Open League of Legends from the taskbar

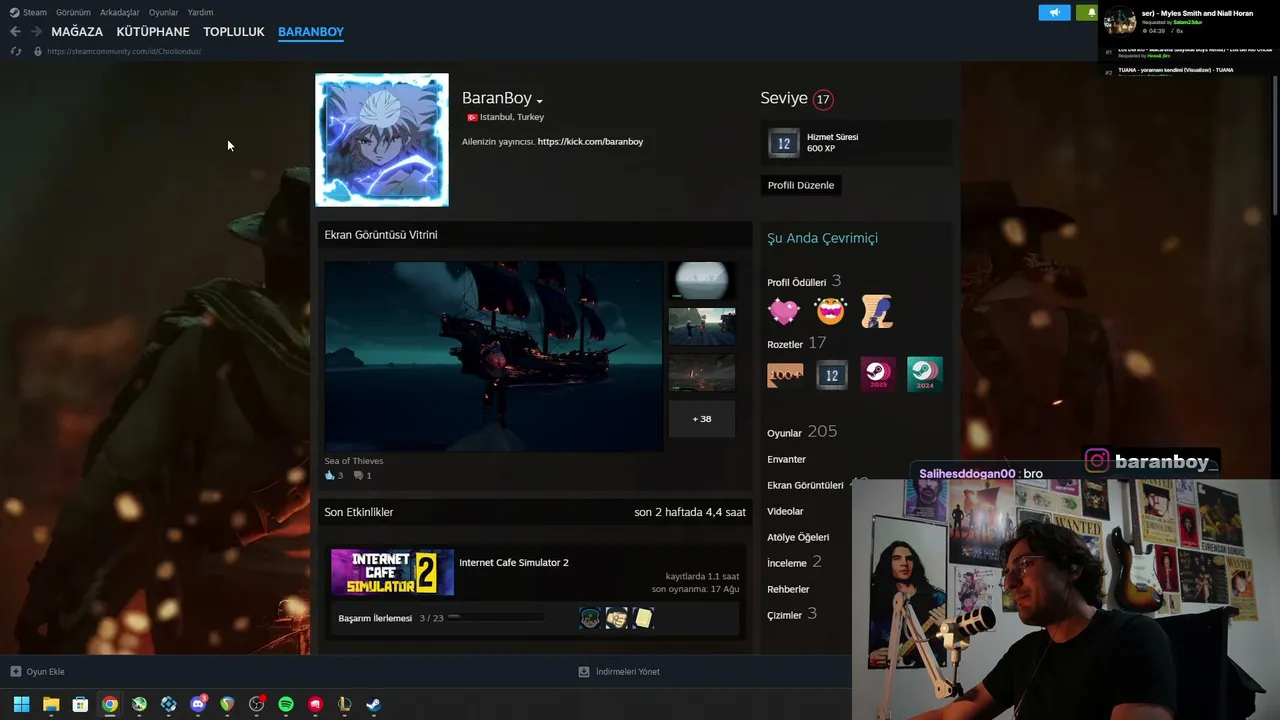tap(345, 704)
